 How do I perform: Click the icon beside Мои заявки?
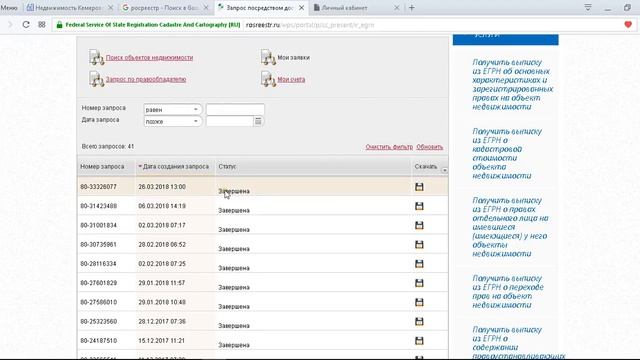(x=268, y=58)
